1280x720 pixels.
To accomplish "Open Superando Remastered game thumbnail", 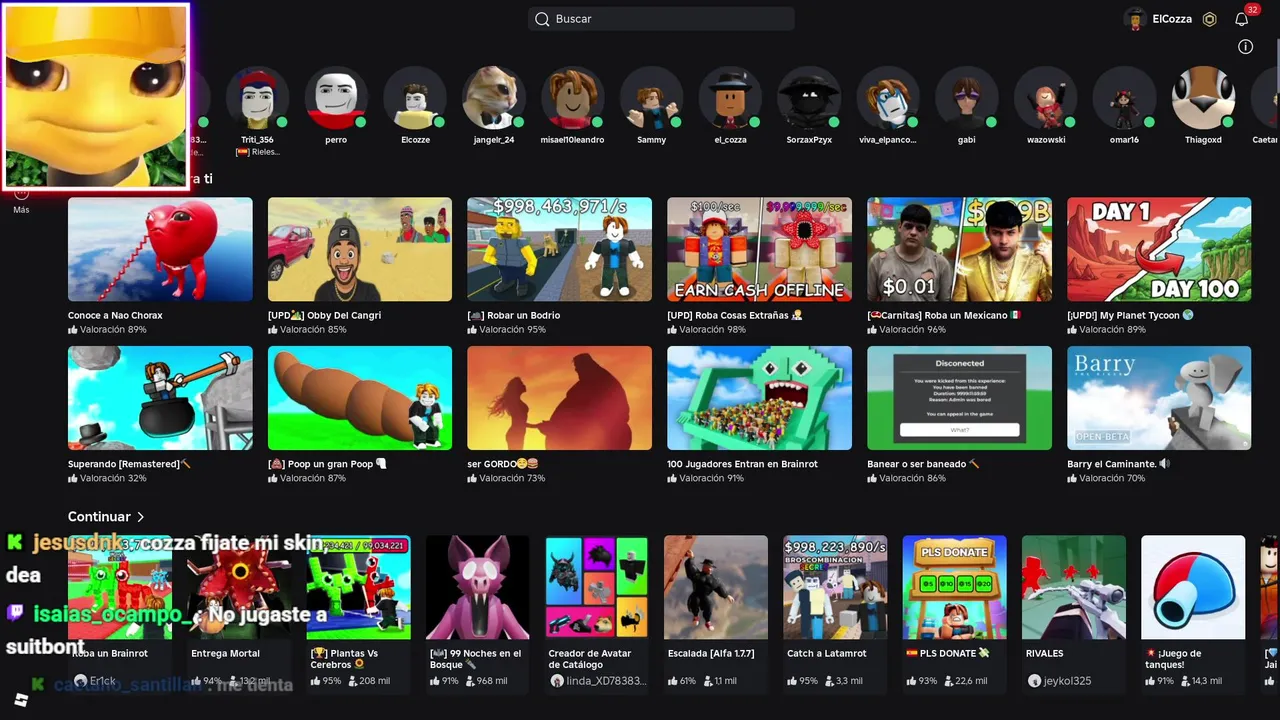I will click(160, 398).
